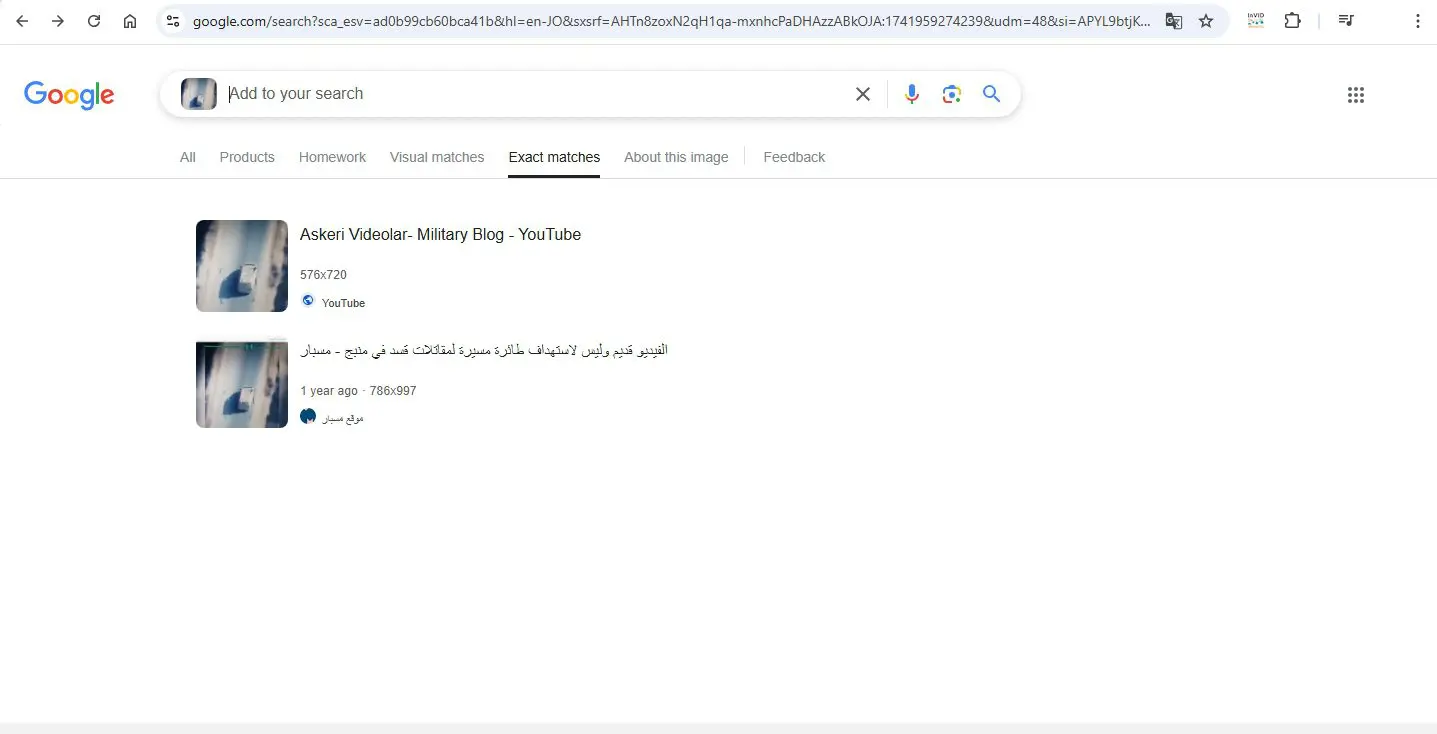Open the YouTube result thumbnail image

[x=242, y=266]
